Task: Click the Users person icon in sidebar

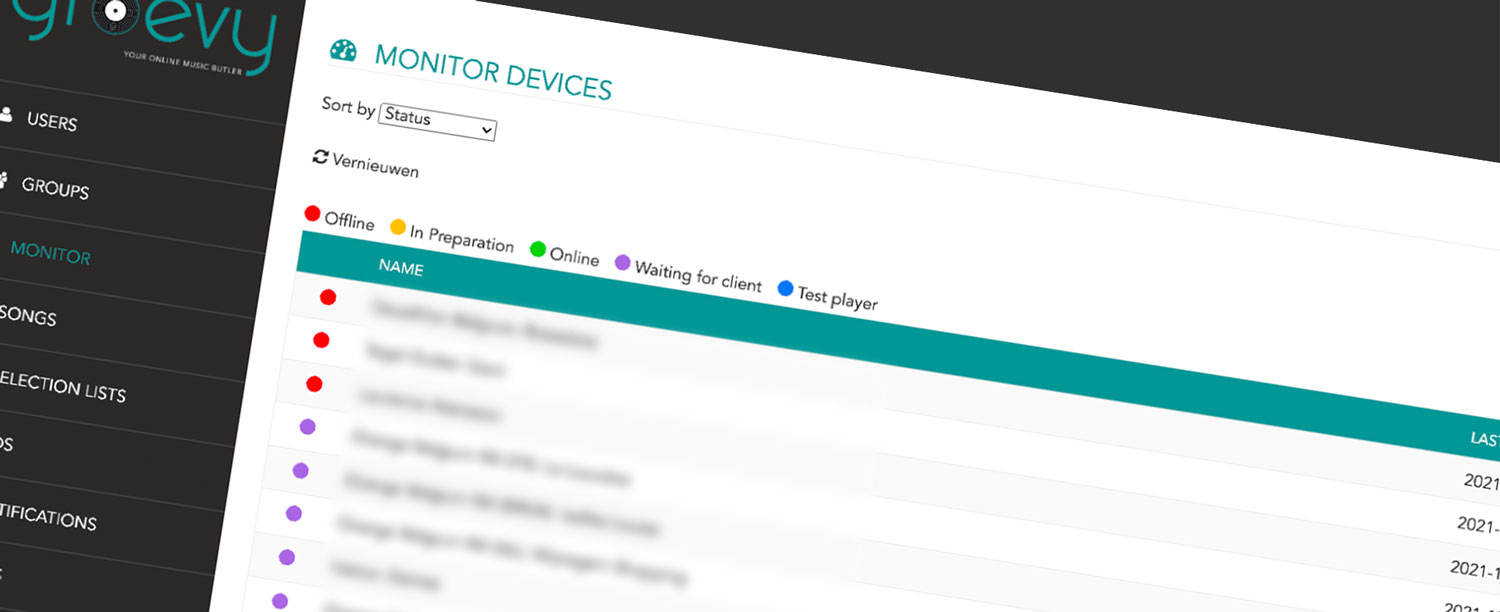Action: (7, 114)
